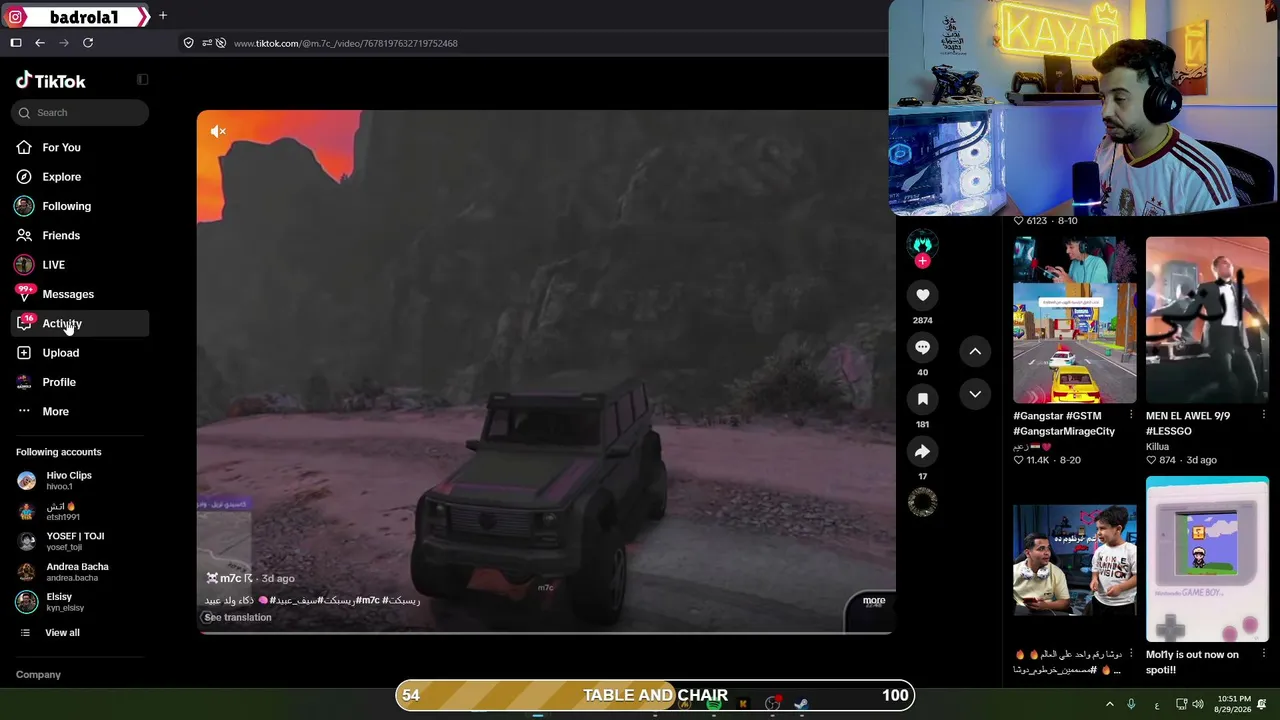
Task: Open the Friends page
Action: (x=80, y=235)
